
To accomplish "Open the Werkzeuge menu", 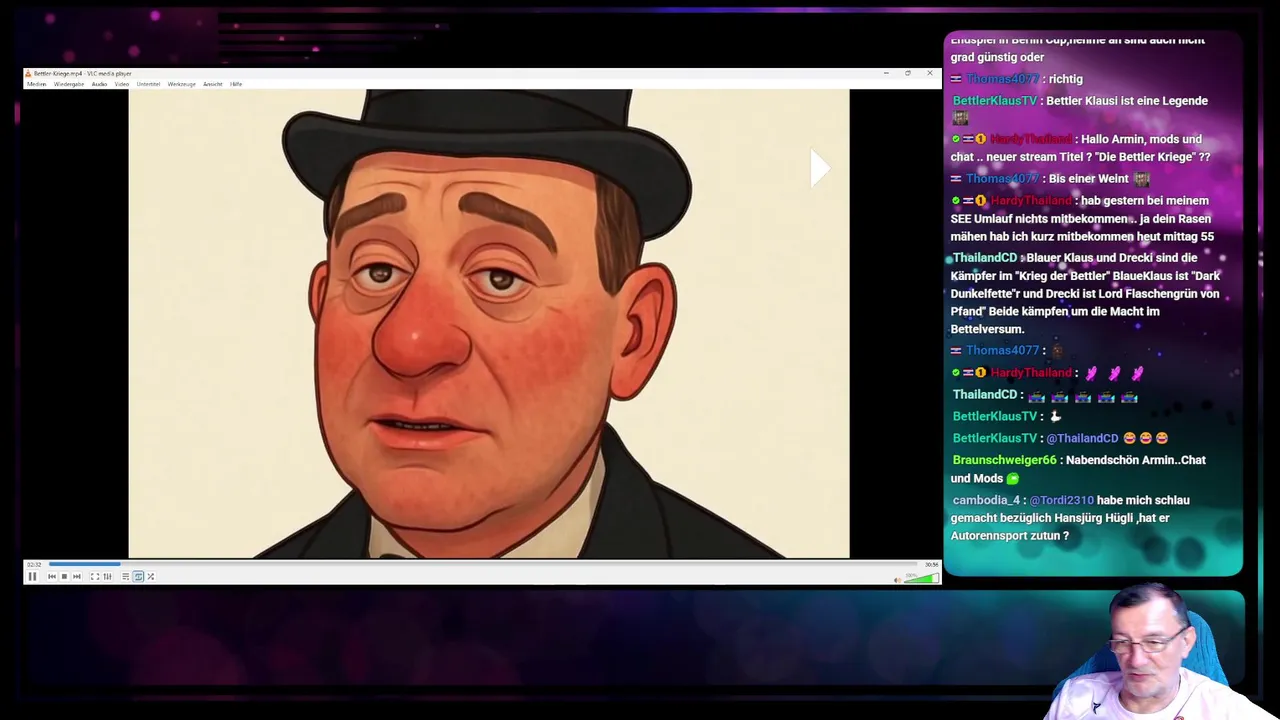I will pyautogui.click(x=181, y=84).
